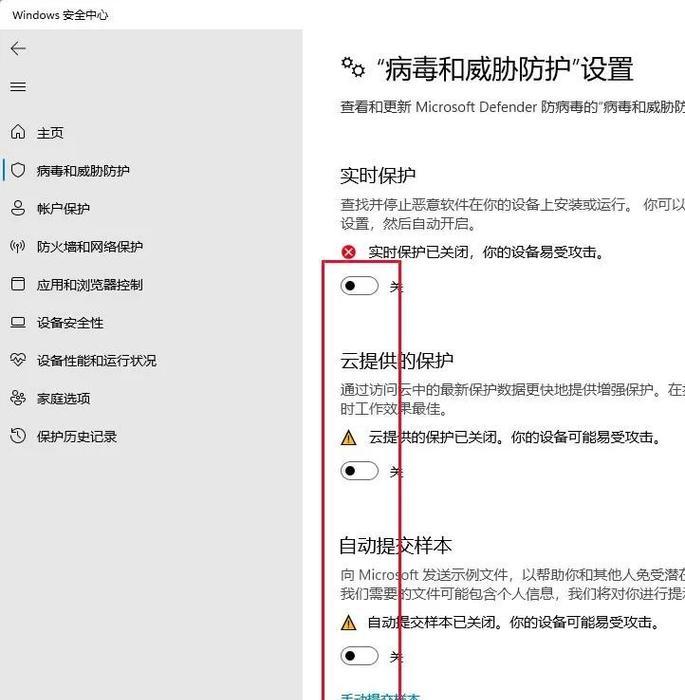Screen dimensions: 685x700
Task: Select 设备安全性 in the sidebar
Action: coord(70,322)
